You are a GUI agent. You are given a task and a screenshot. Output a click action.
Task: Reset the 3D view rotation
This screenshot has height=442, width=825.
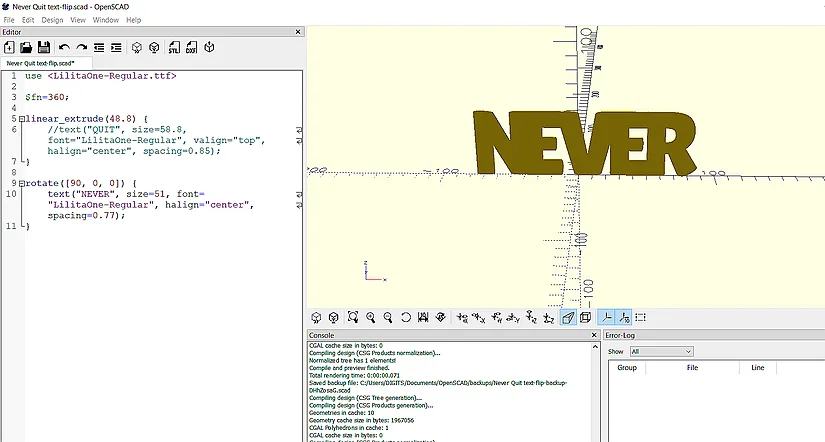pyautogui.click(x=406, y=317)
